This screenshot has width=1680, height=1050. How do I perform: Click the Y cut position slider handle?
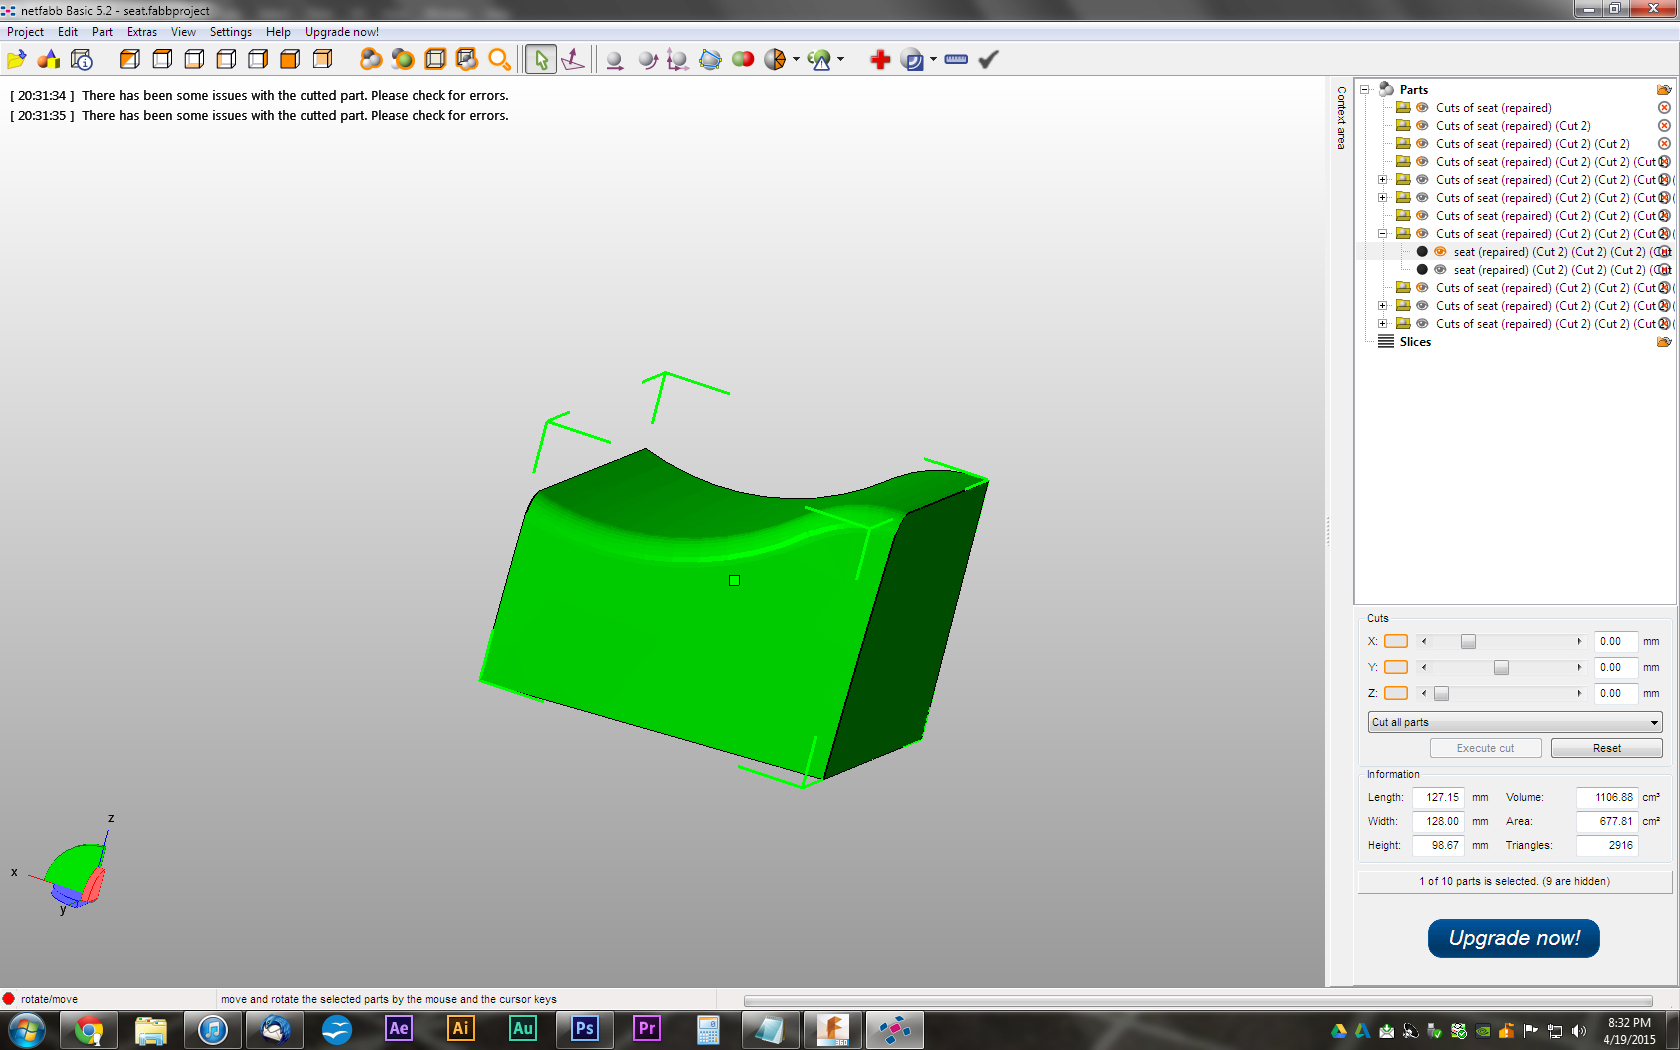pos(1501,667)
